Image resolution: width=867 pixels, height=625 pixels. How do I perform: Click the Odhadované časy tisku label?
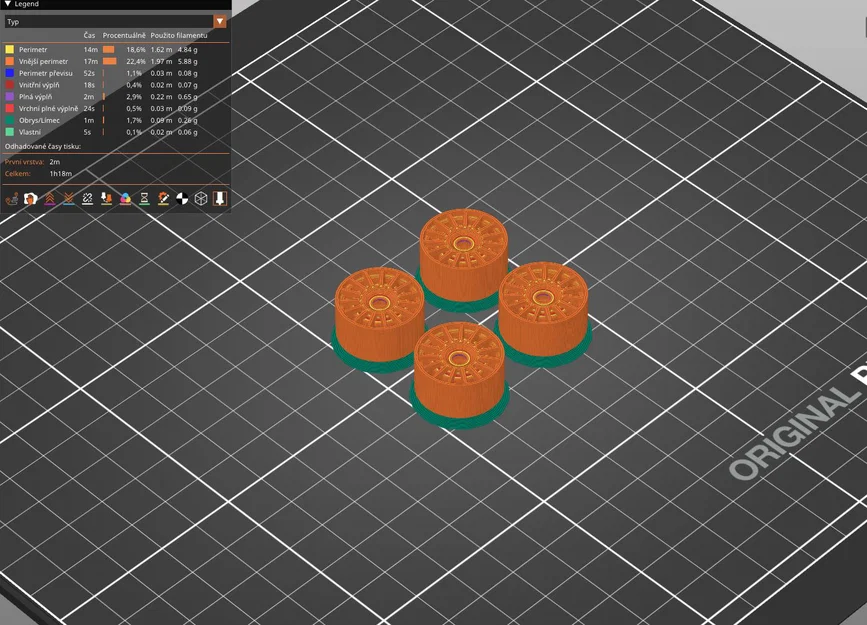click(x=43, y=147)
